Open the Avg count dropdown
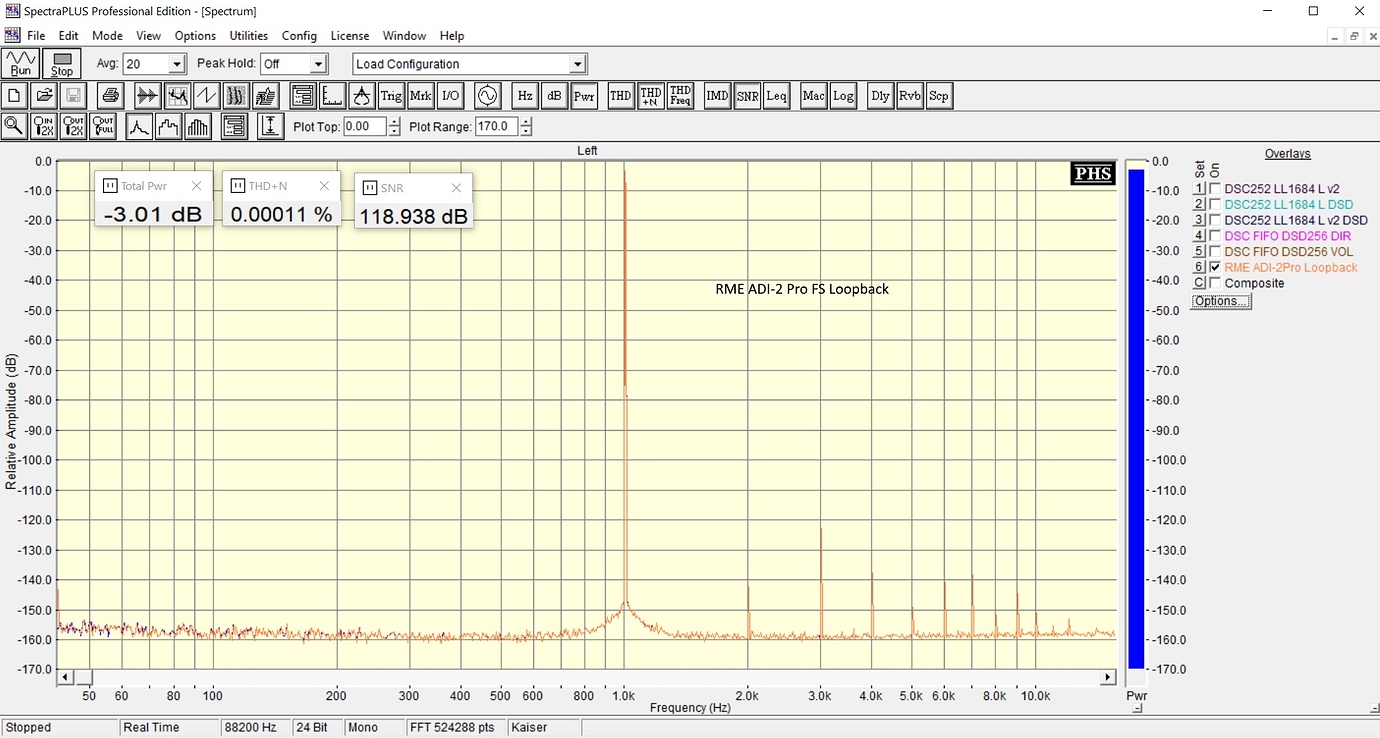Image resolution: width=1380 pixels, height=738 pixels. point(177,64)
